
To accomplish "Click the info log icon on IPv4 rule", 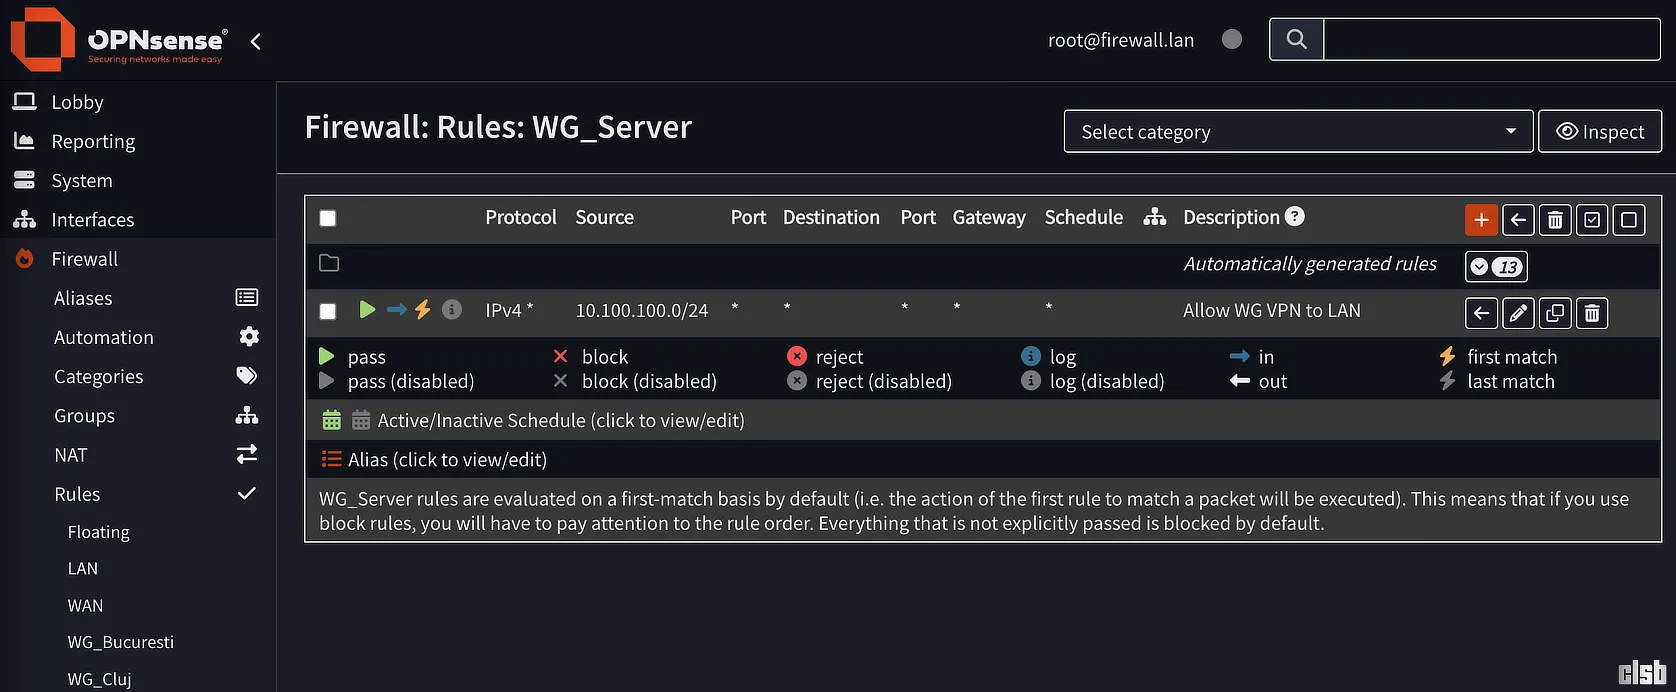I will click(452, 310).
